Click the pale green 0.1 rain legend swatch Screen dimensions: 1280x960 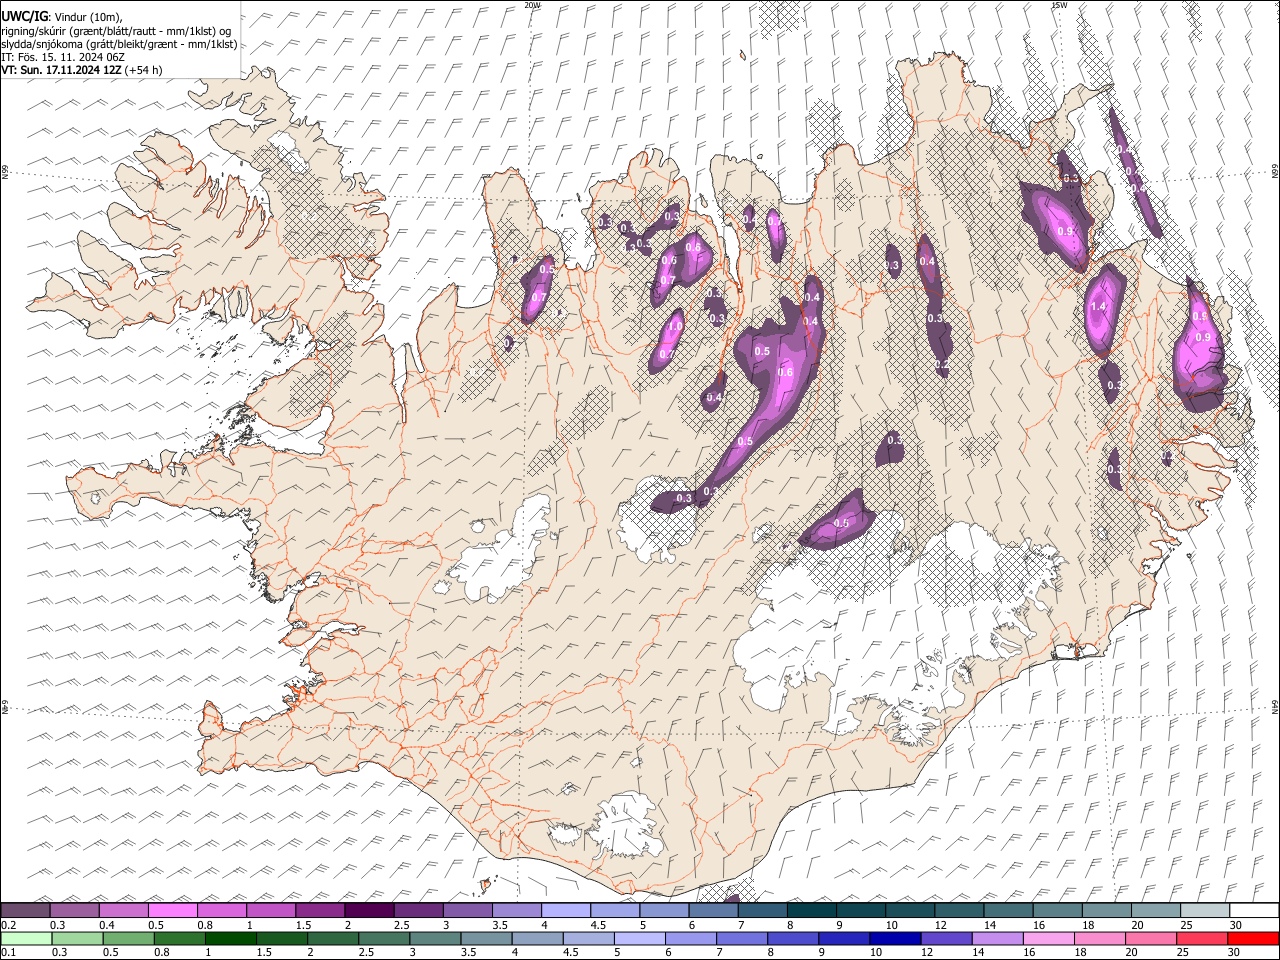click(x=25, y=939)
